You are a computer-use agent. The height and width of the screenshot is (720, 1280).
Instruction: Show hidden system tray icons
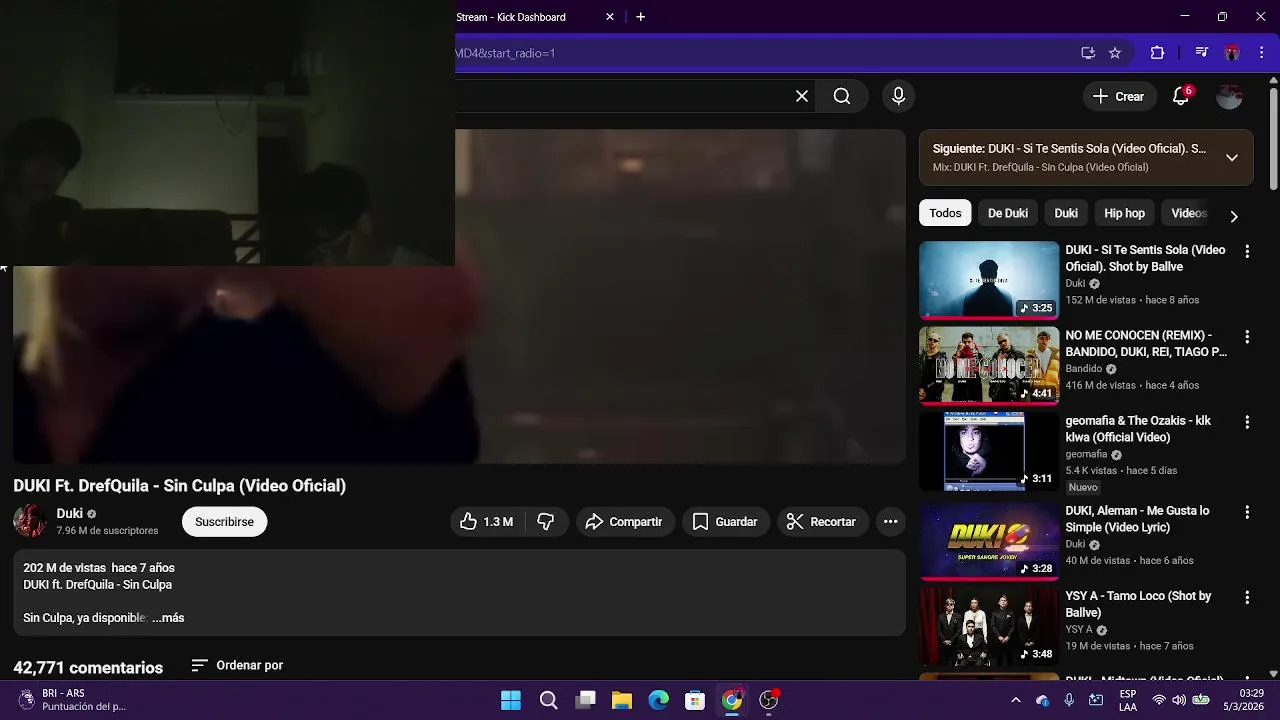(x=1016, y=700)
